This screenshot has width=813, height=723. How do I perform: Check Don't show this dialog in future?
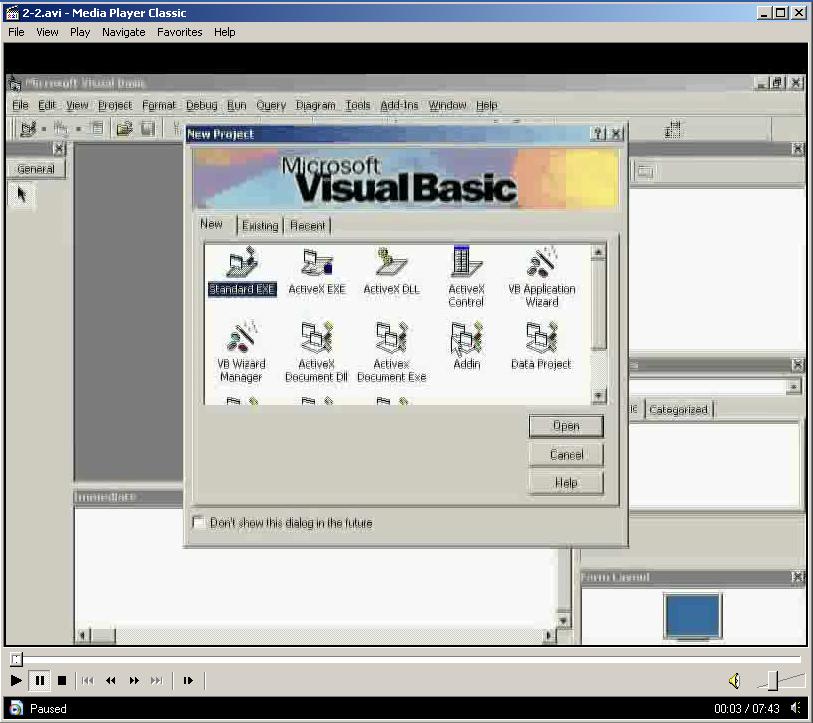198,523
